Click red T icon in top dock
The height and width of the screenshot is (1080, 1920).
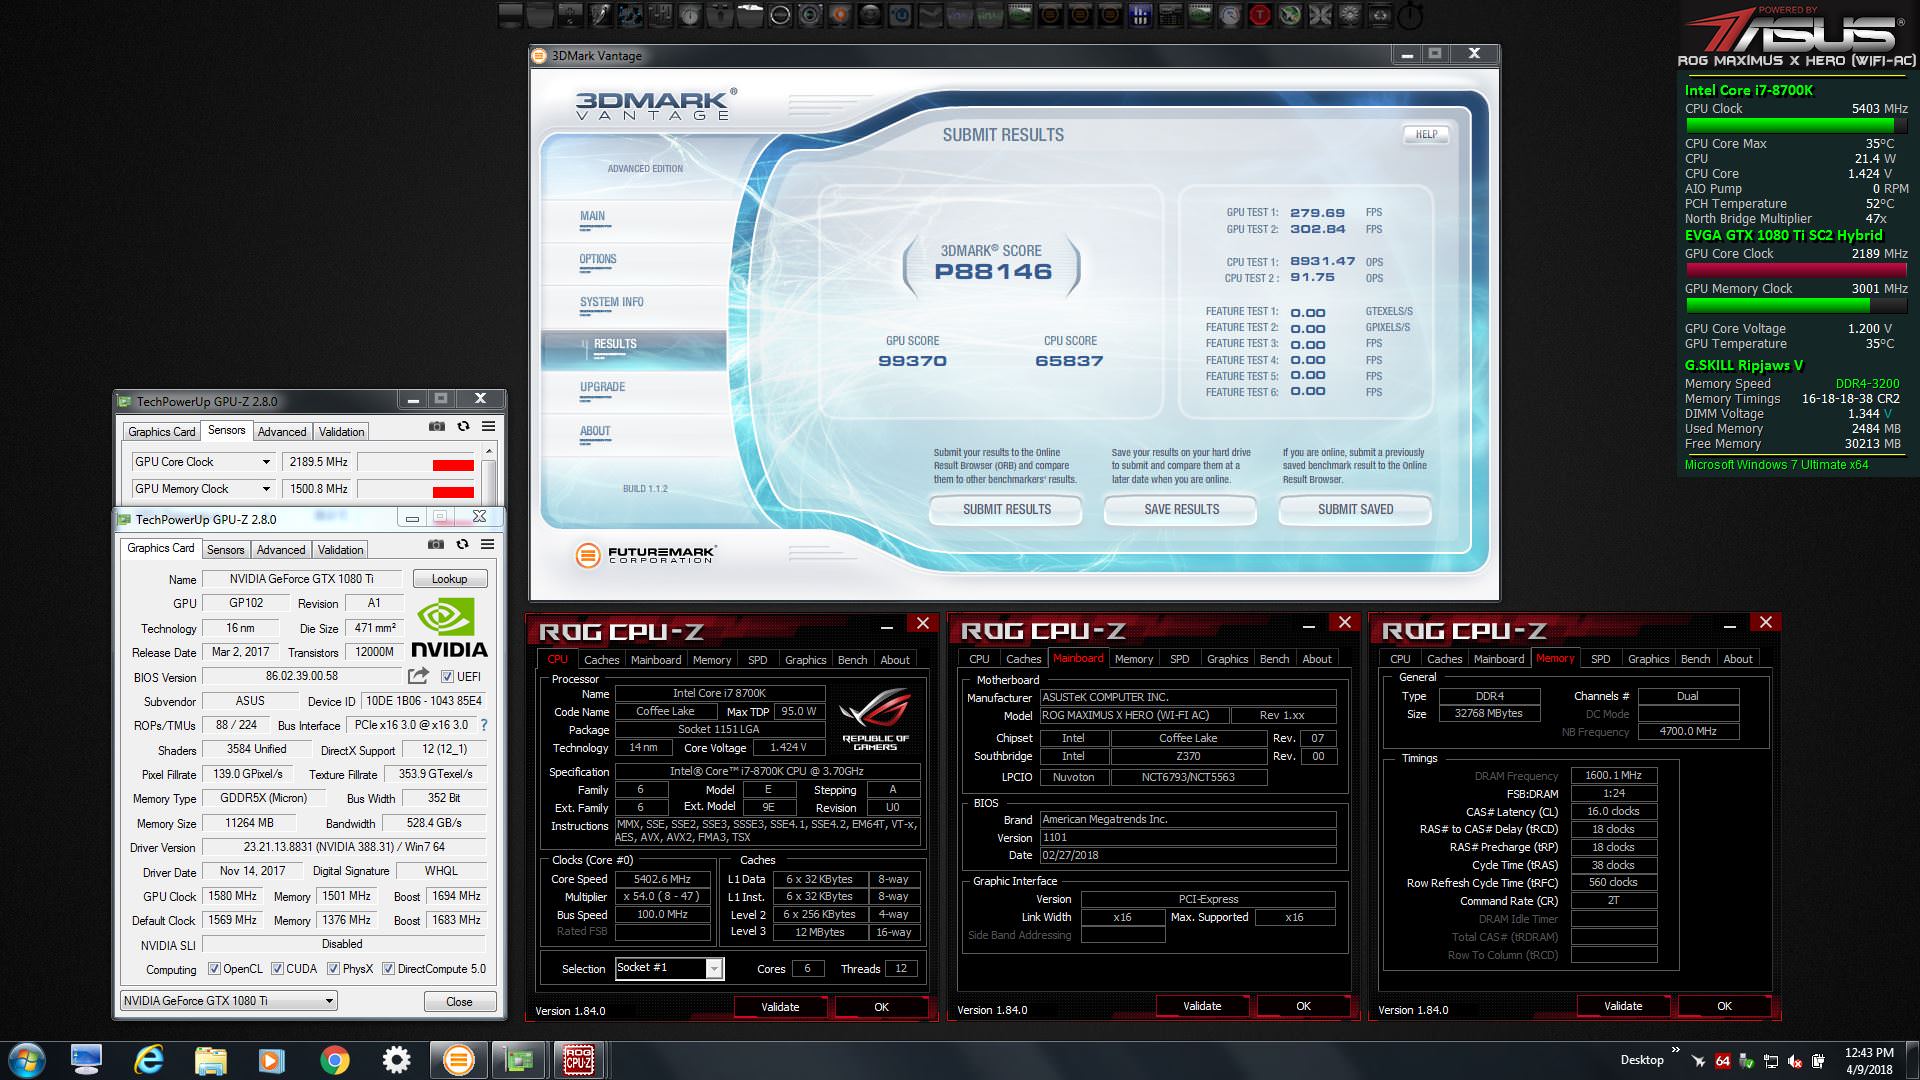pyautogui.click(x=1260, y=14)
